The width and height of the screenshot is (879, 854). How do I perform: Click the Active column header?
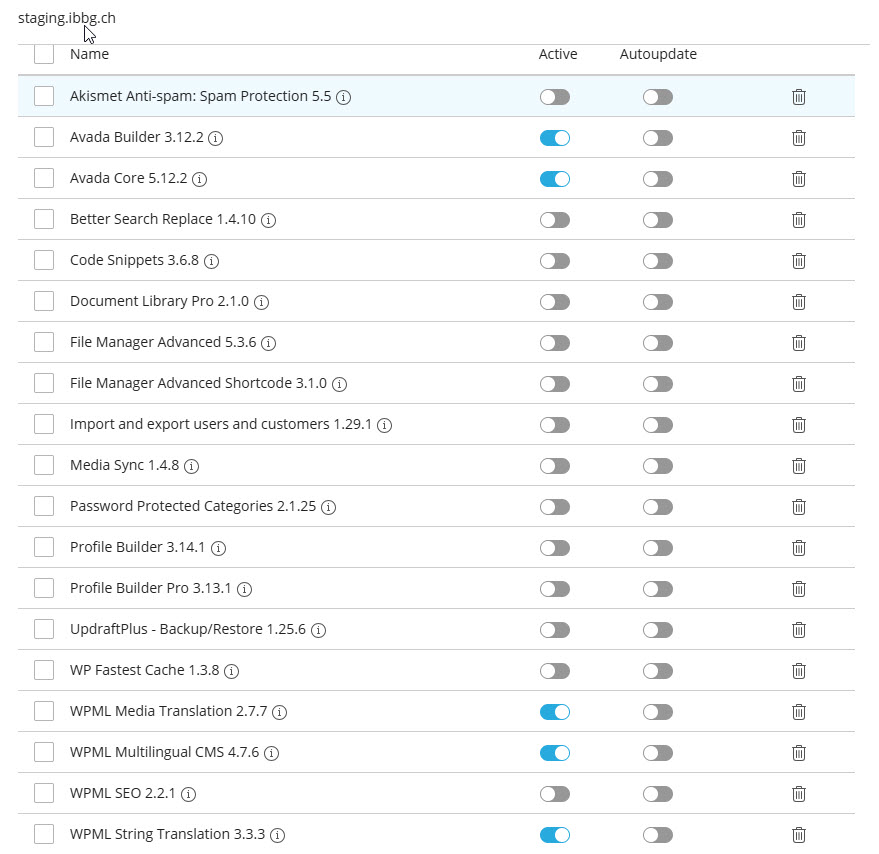tap(558, 54)
